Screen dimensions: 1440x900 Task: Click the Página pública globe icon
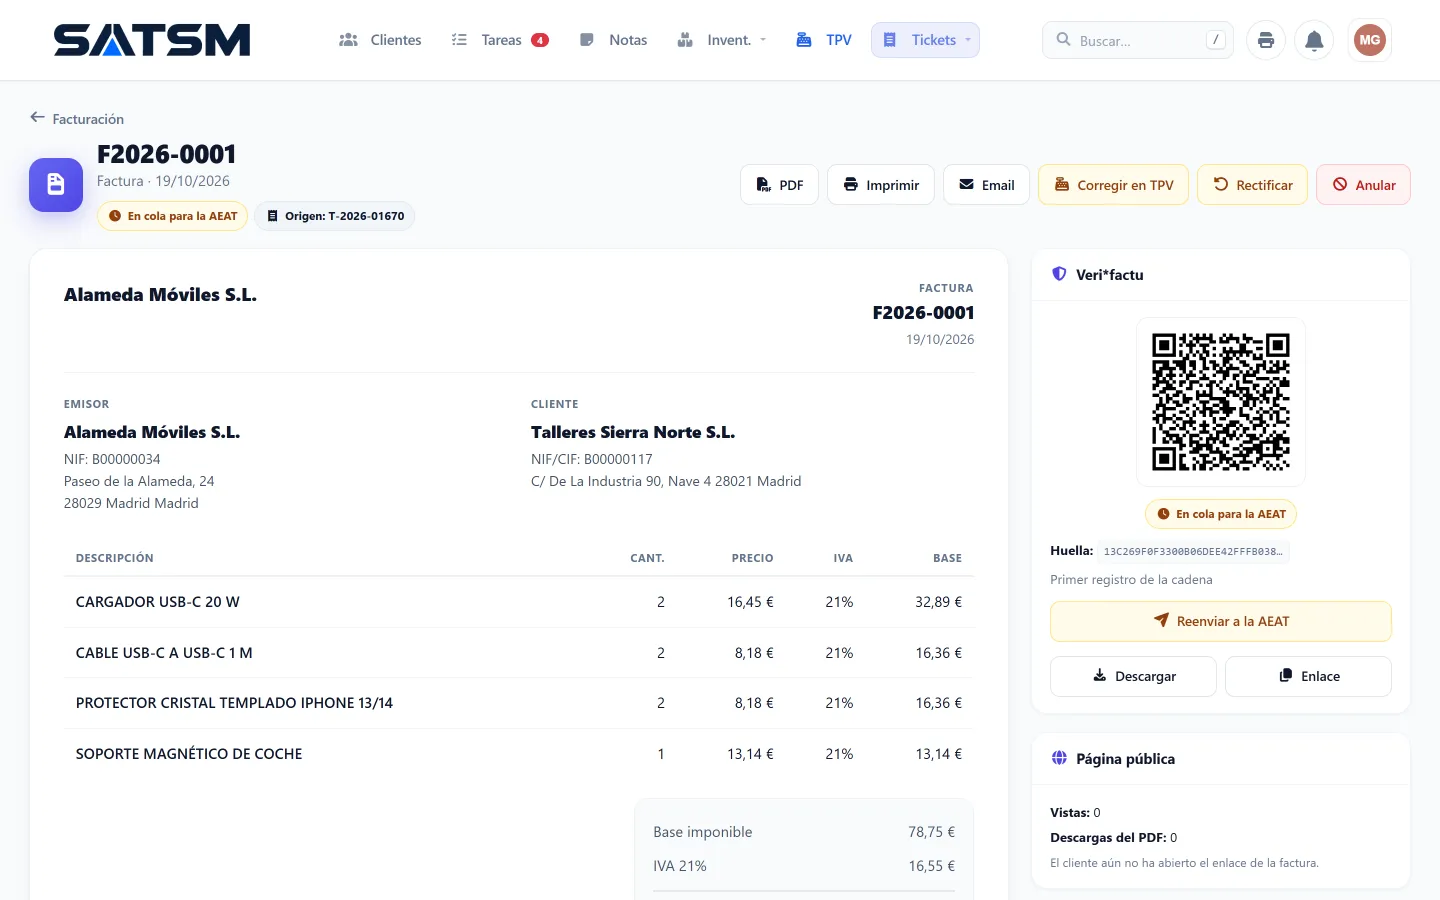[x=1059, y=758]
